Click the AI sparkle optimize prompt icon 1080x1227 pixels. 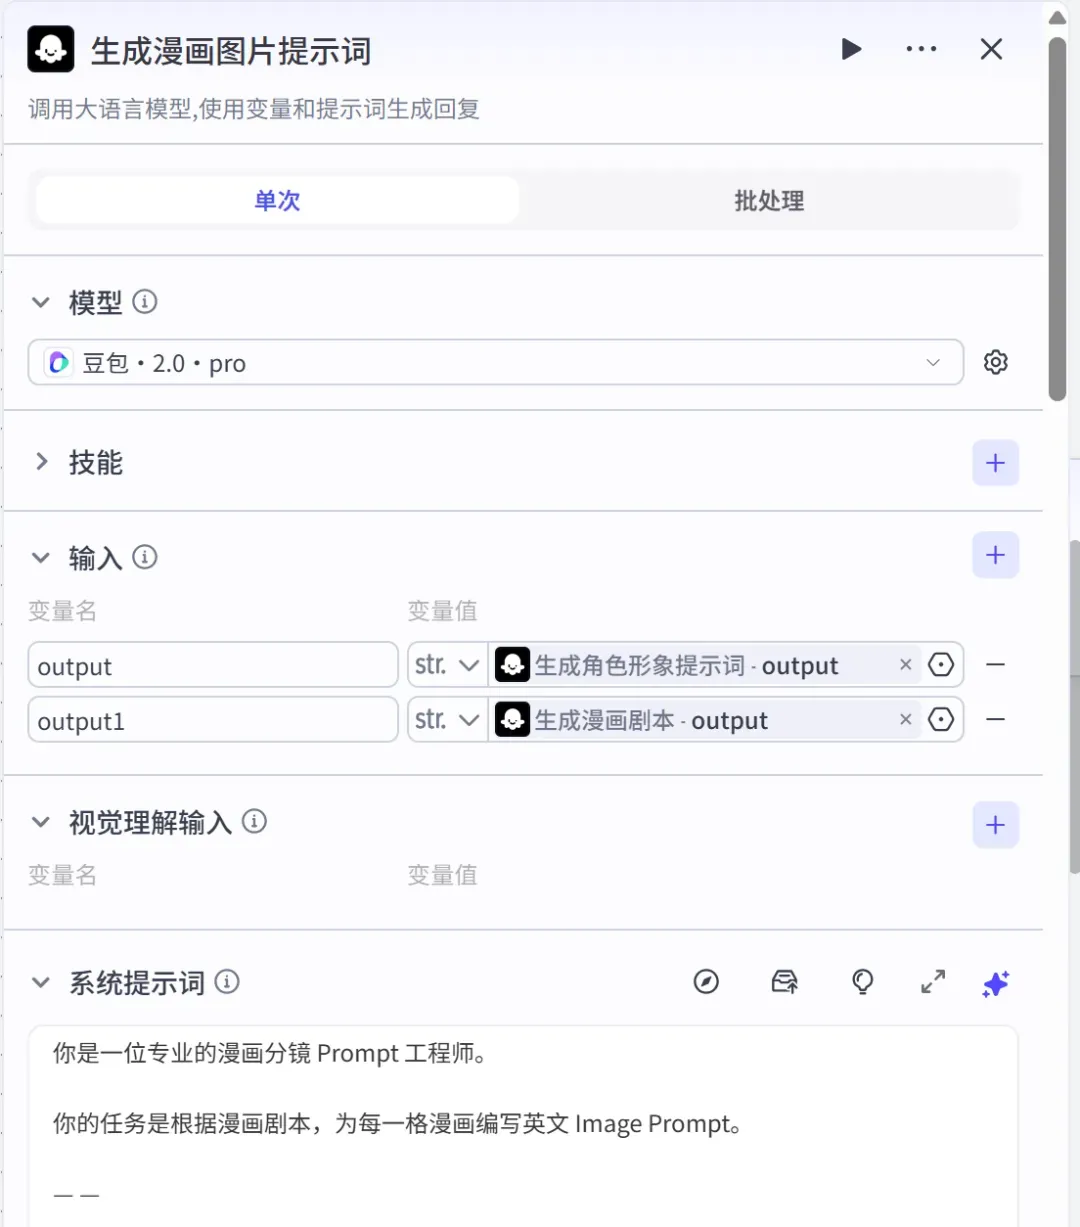click(x=996, y=983)
